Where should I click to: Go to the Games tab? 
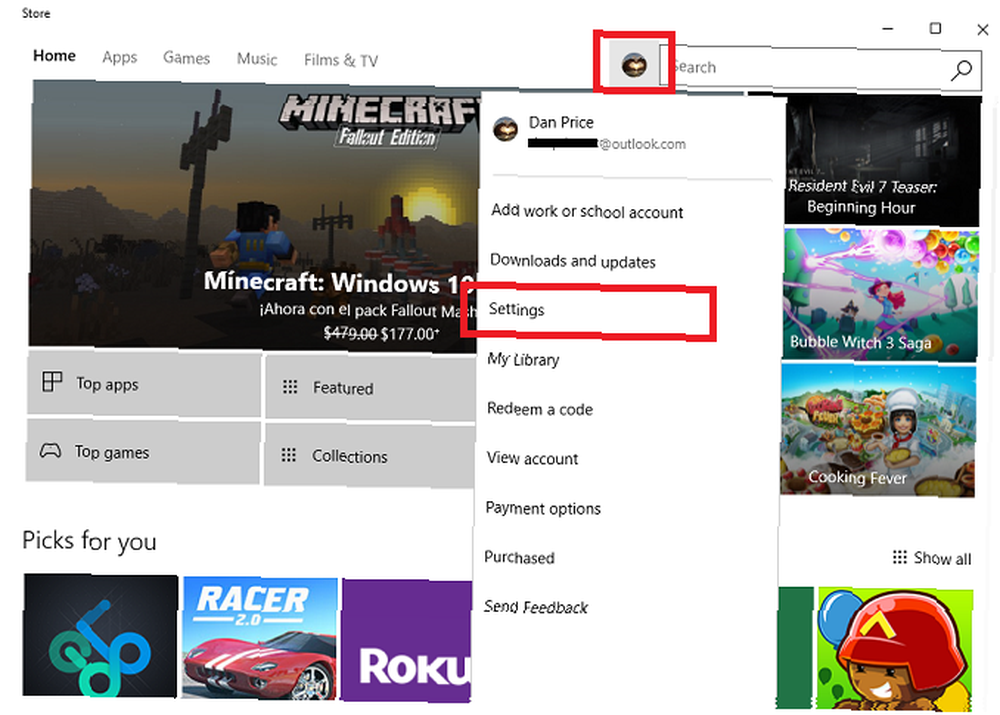[186, 58]
